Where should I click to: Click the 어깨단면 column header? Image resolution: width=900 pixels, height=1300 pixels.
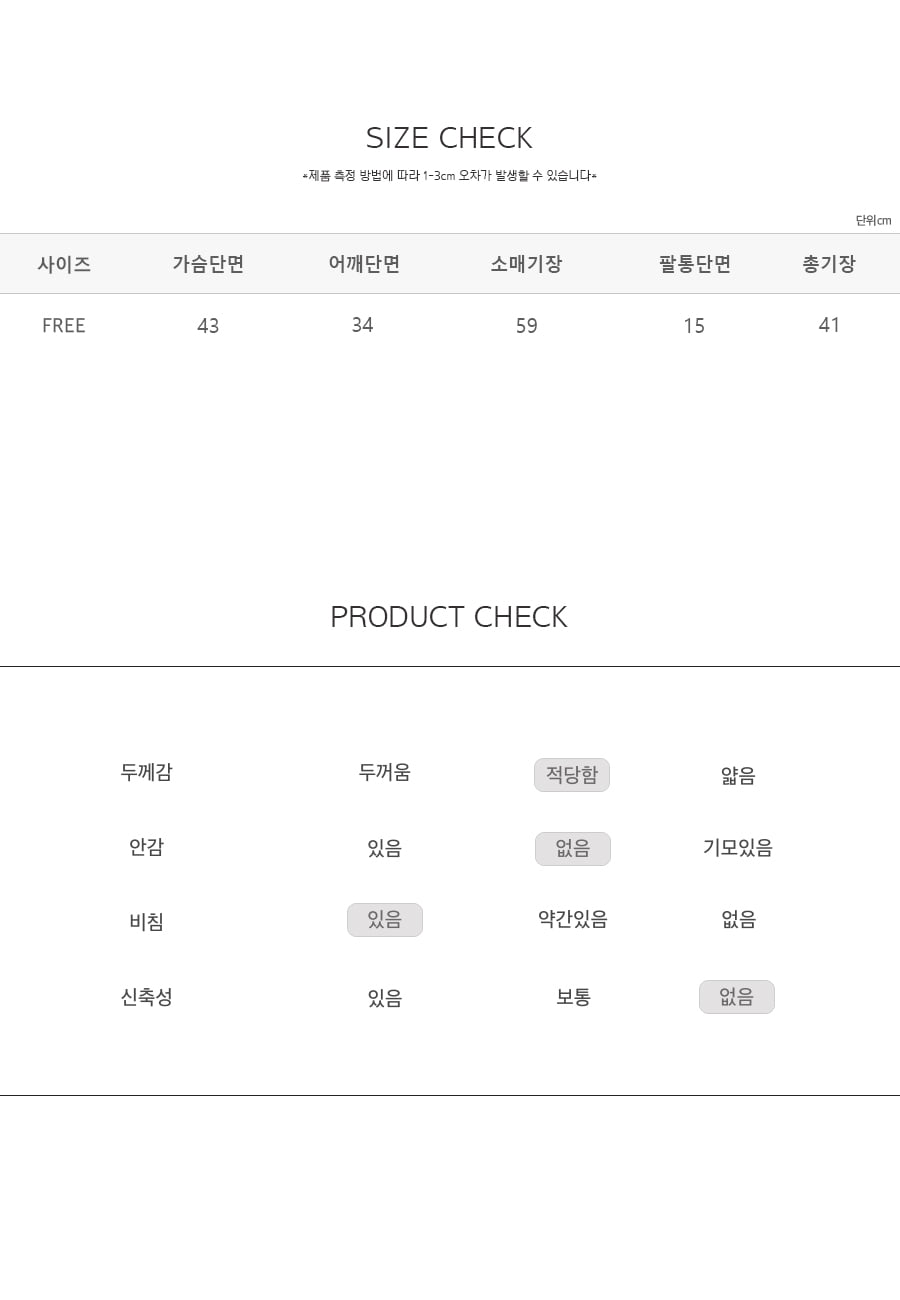click(364, 264)
